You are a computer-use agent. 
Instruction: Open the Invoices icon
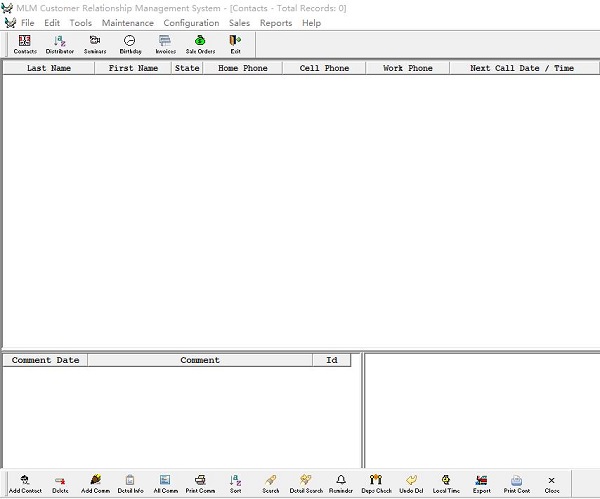click(165, 44)
